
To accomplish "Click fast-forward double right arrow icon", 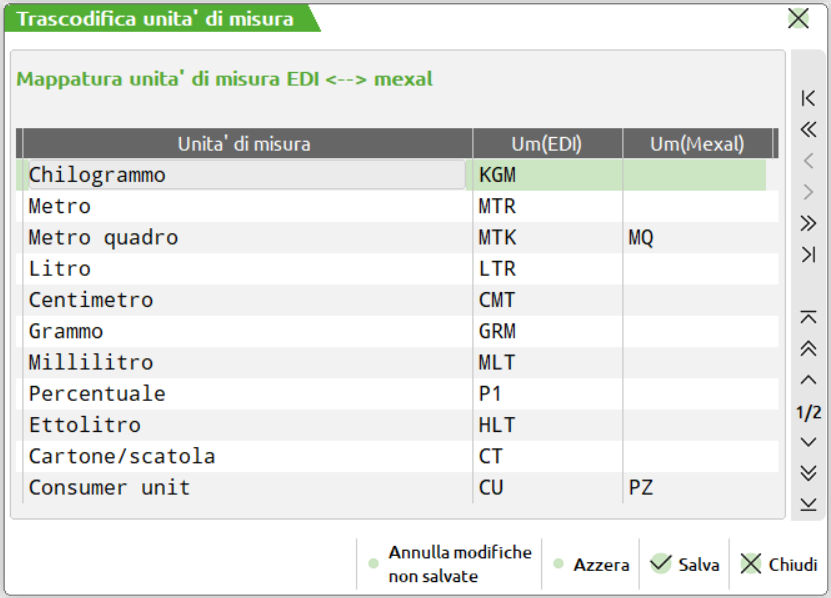I will [x=809, y=223].
